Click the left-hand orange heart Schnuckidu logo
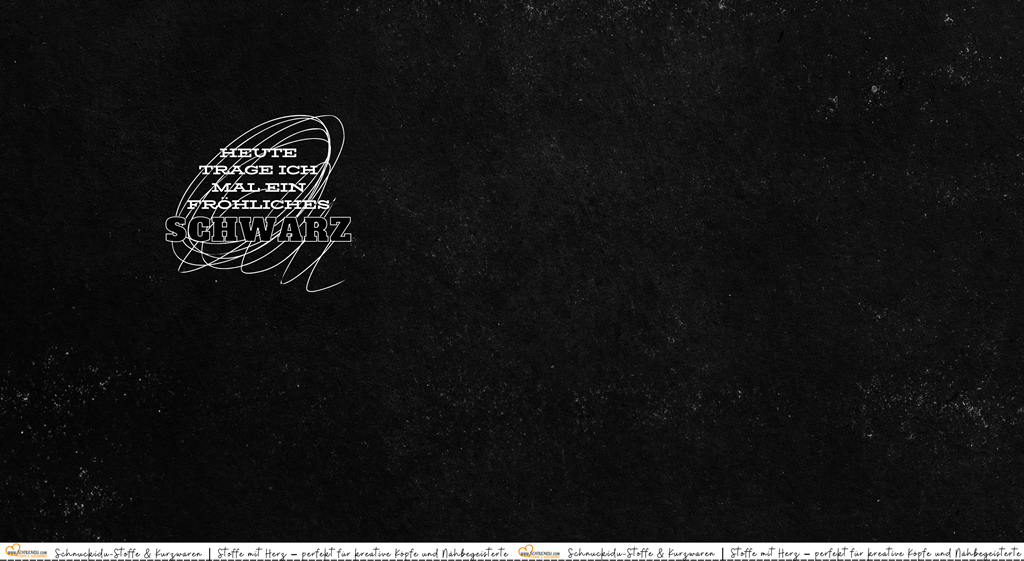The height and width of the screenshot is (561, 1024). (x=26, y=552)
